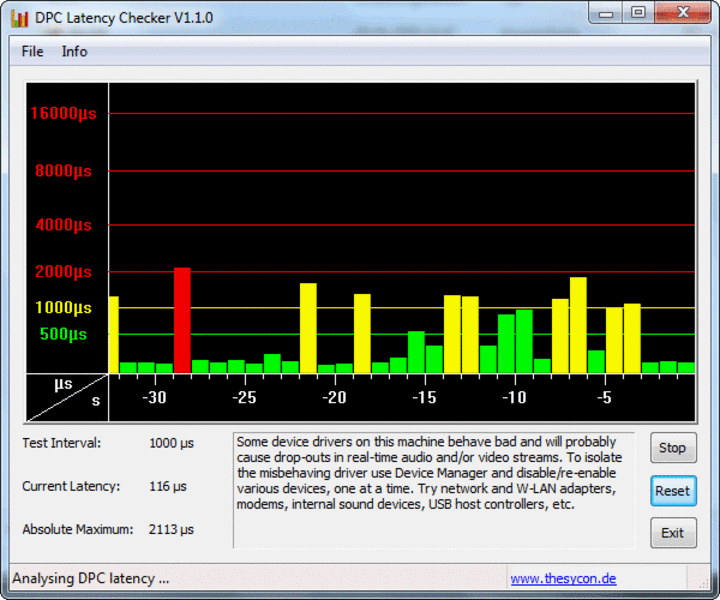Click the Current Latency value 116 µs

[168, 487]
